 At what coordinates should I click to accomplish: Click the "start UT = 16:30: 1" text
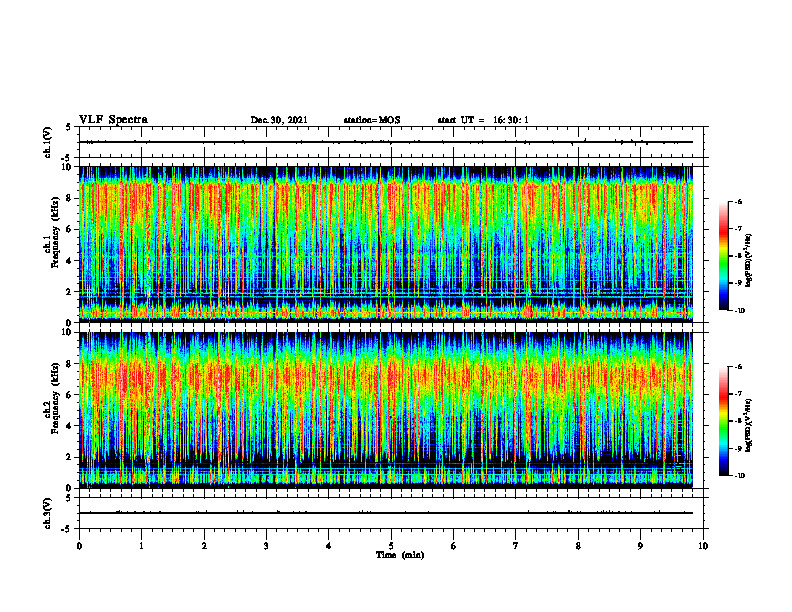[483, 120]
